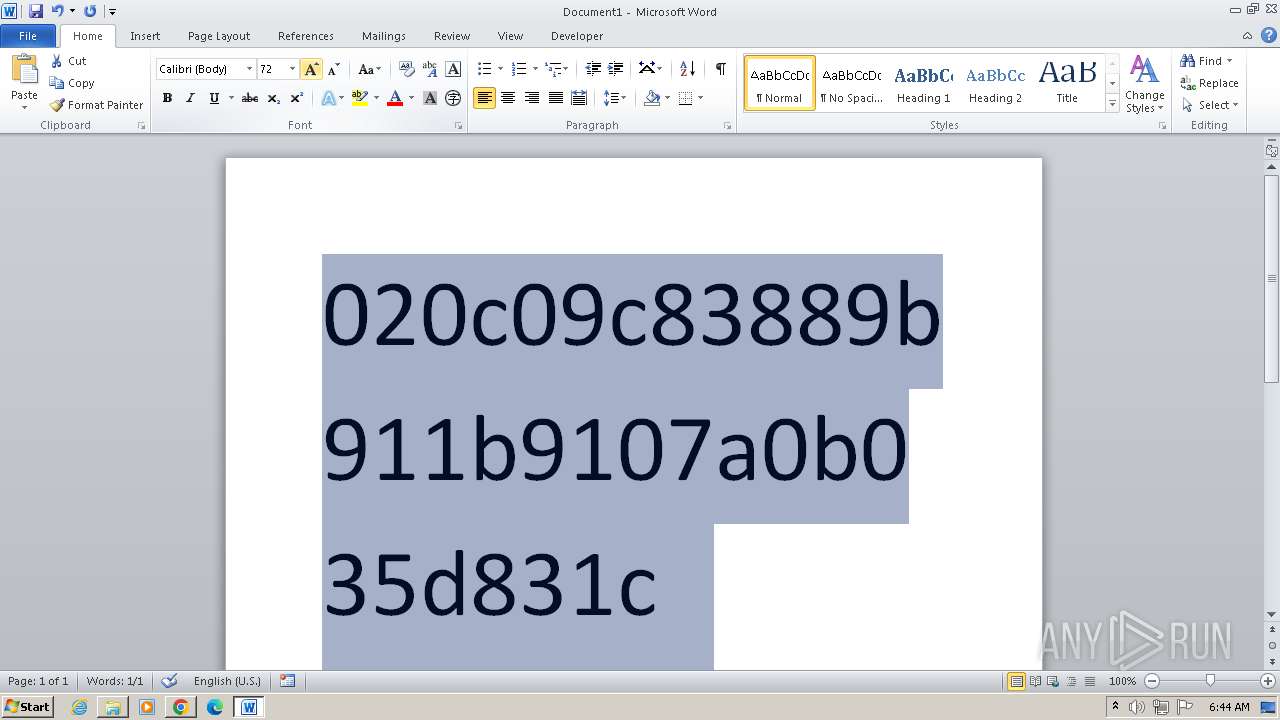Click the Cut scissors icon
Screen dimensions: 1280x720
pyautogui.click(x=57, y=61)
